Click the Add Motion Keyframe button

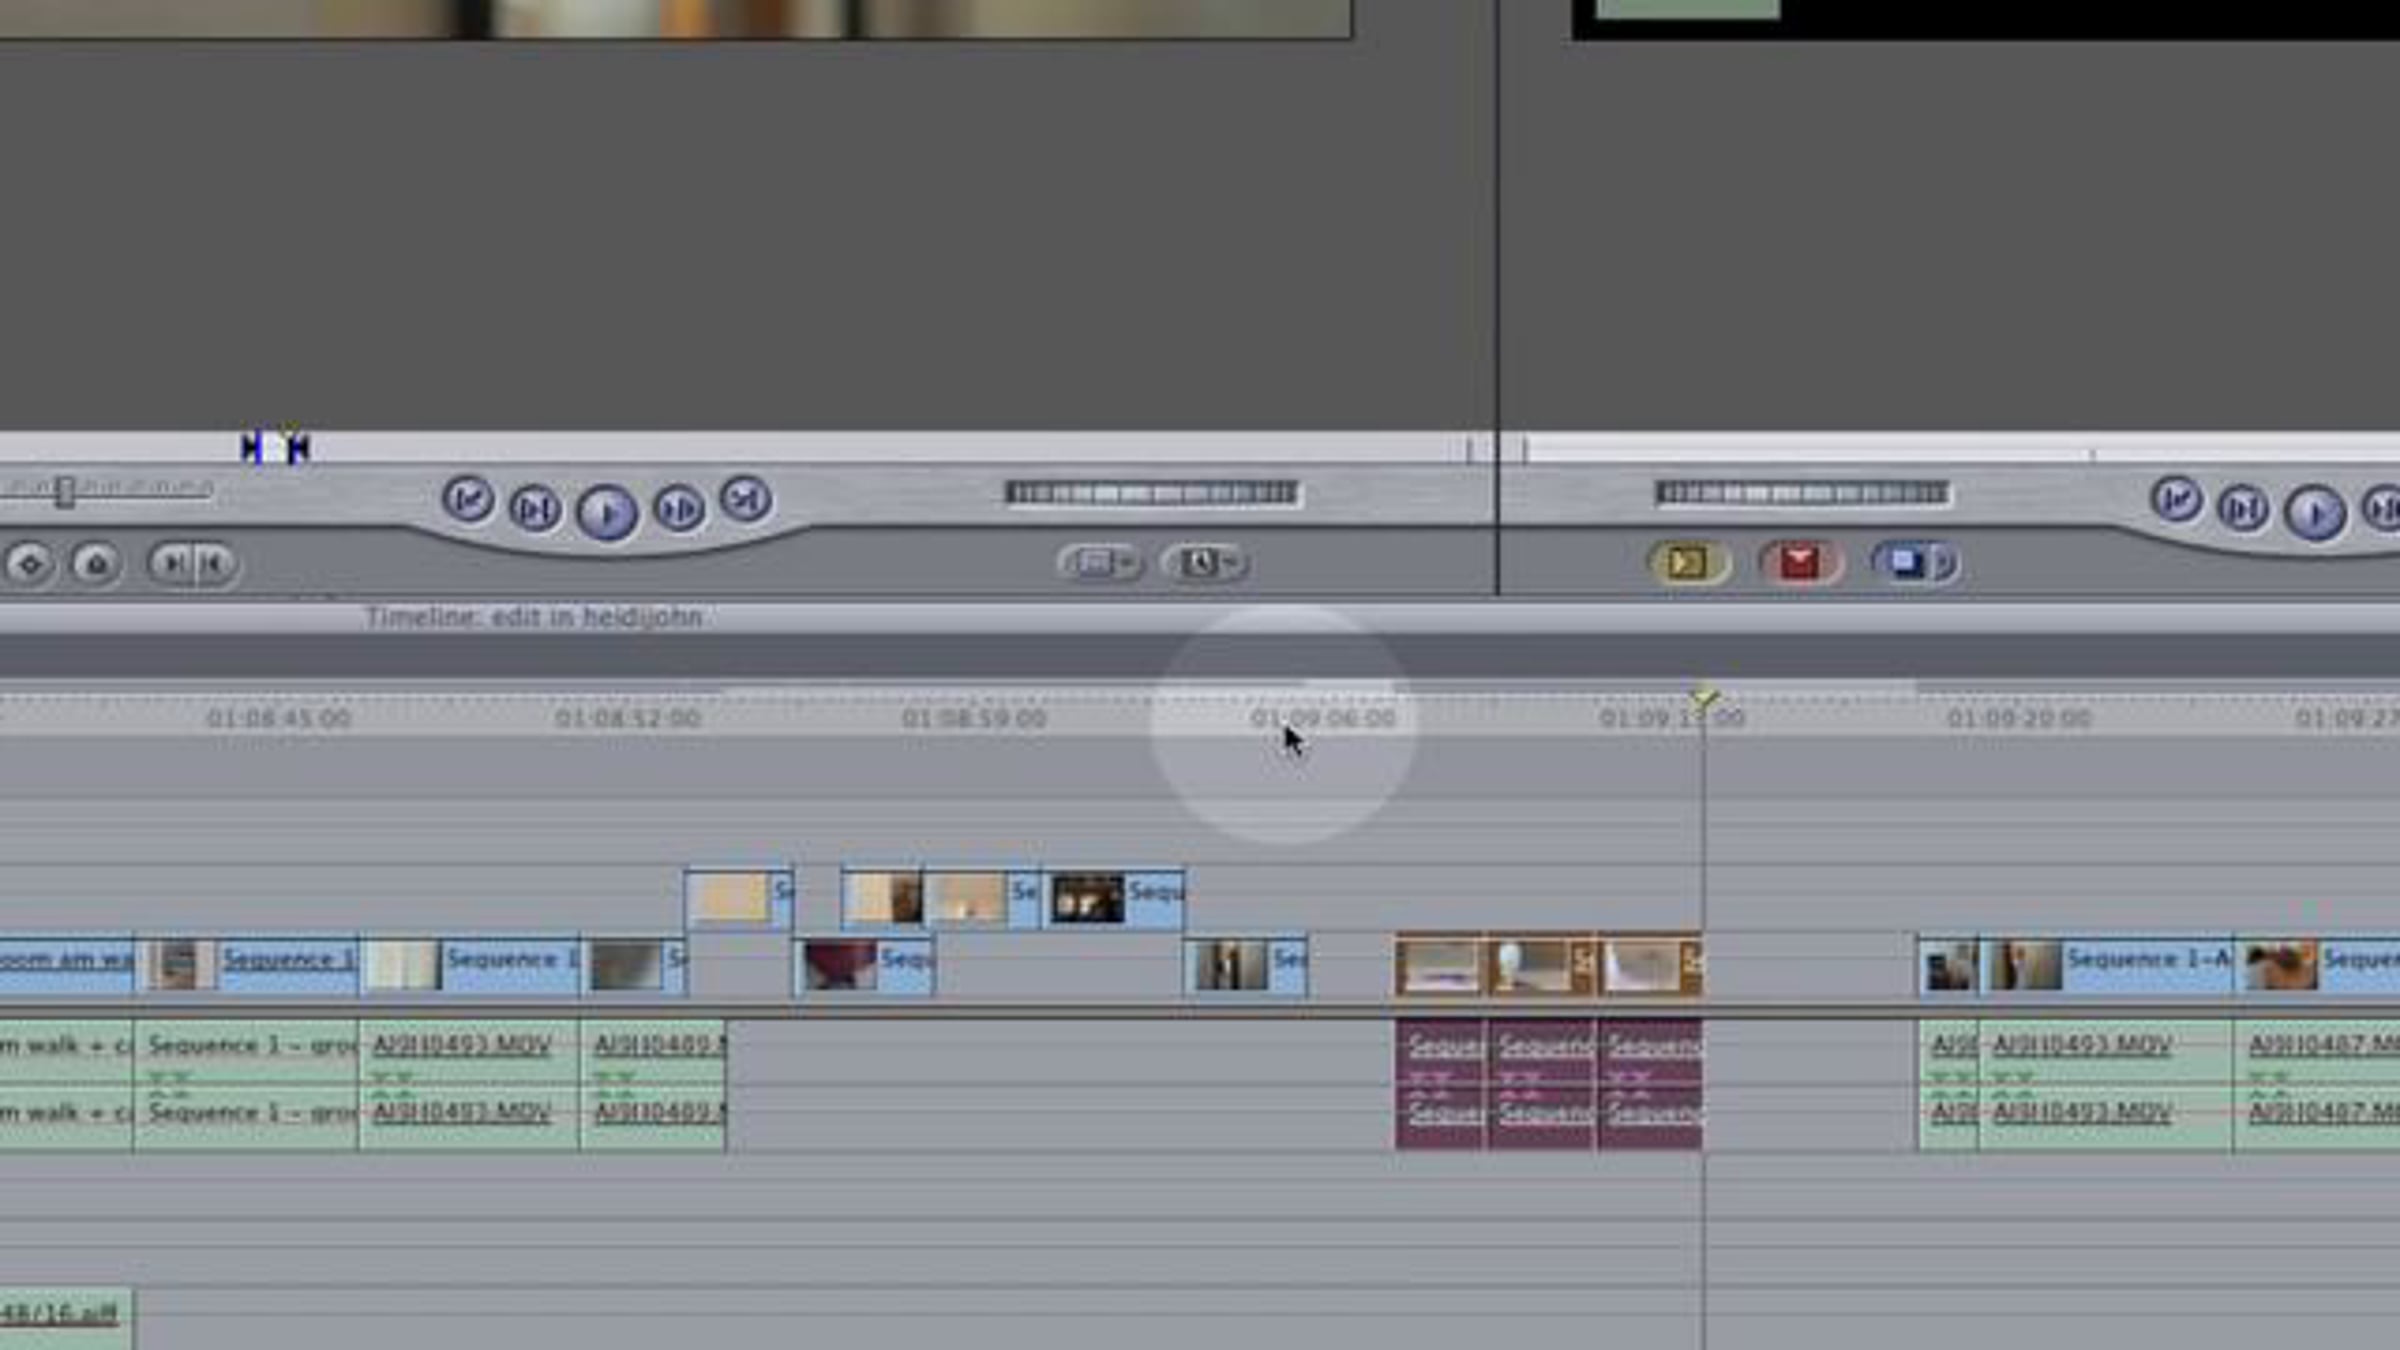tap(30, 564)
